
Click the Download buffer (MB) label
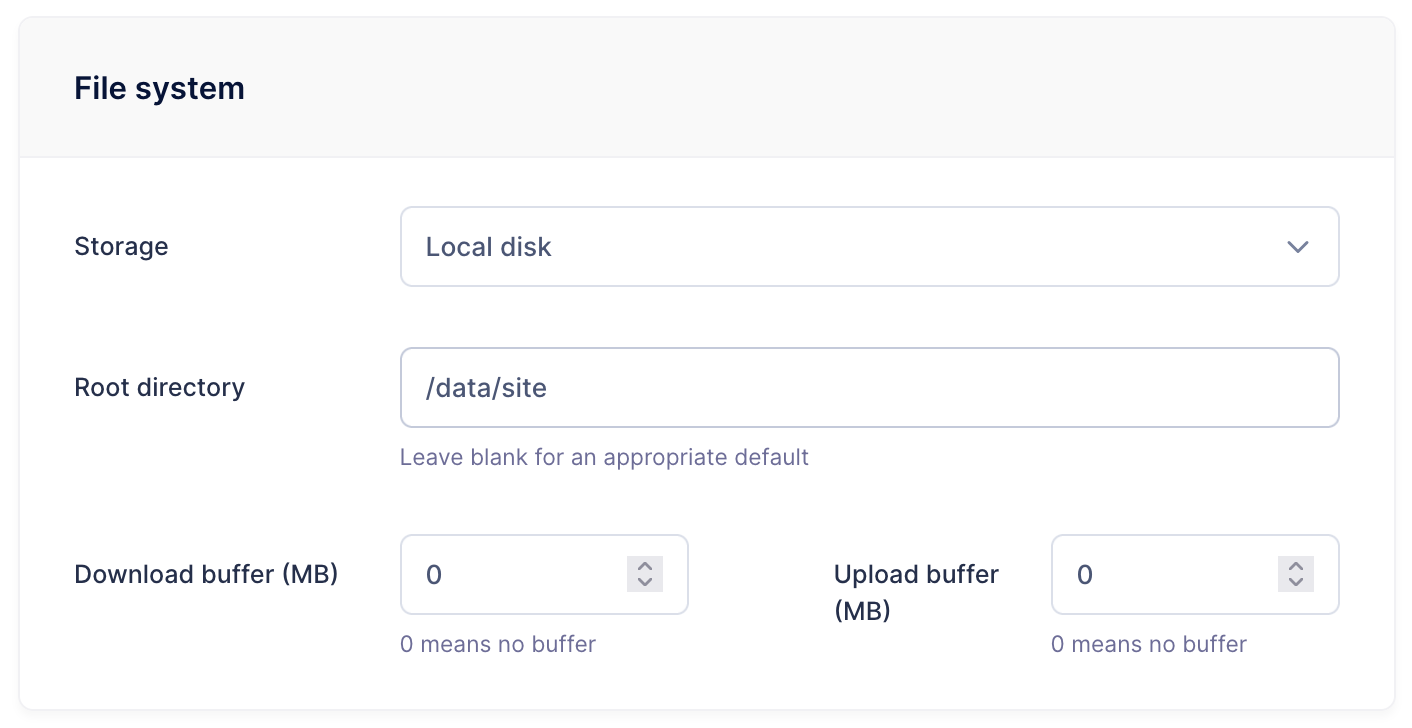coord(206,574)
